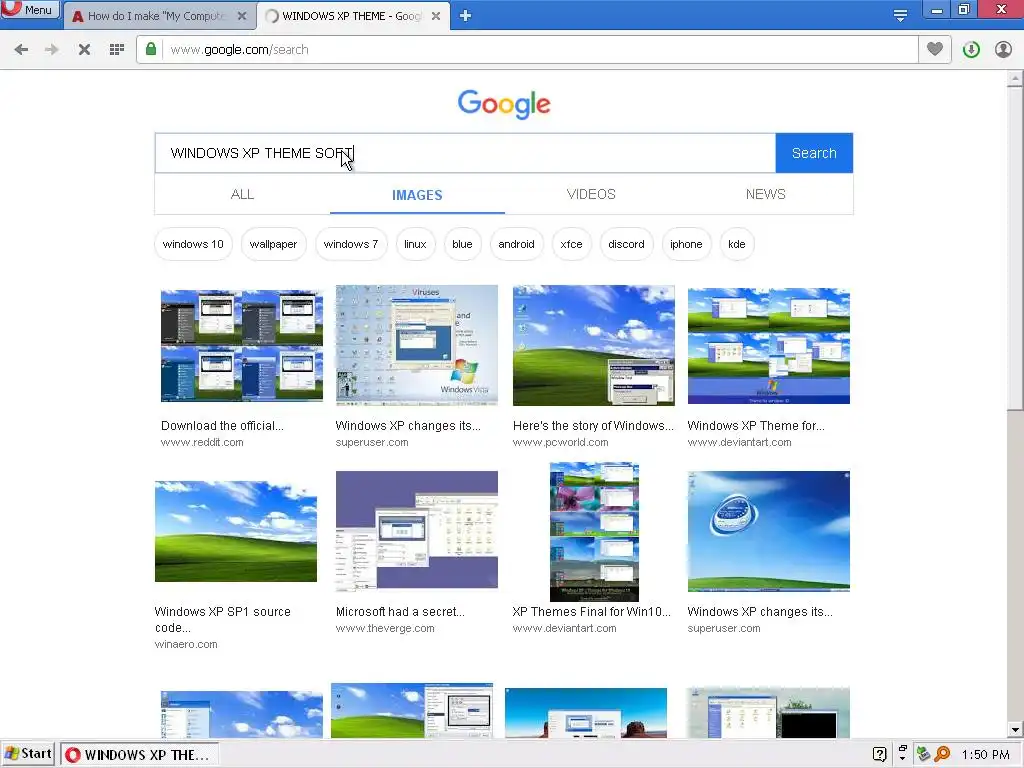Click the orange magnifier tray icon
The image size is (1024, 768).
[x=942, y=754]
